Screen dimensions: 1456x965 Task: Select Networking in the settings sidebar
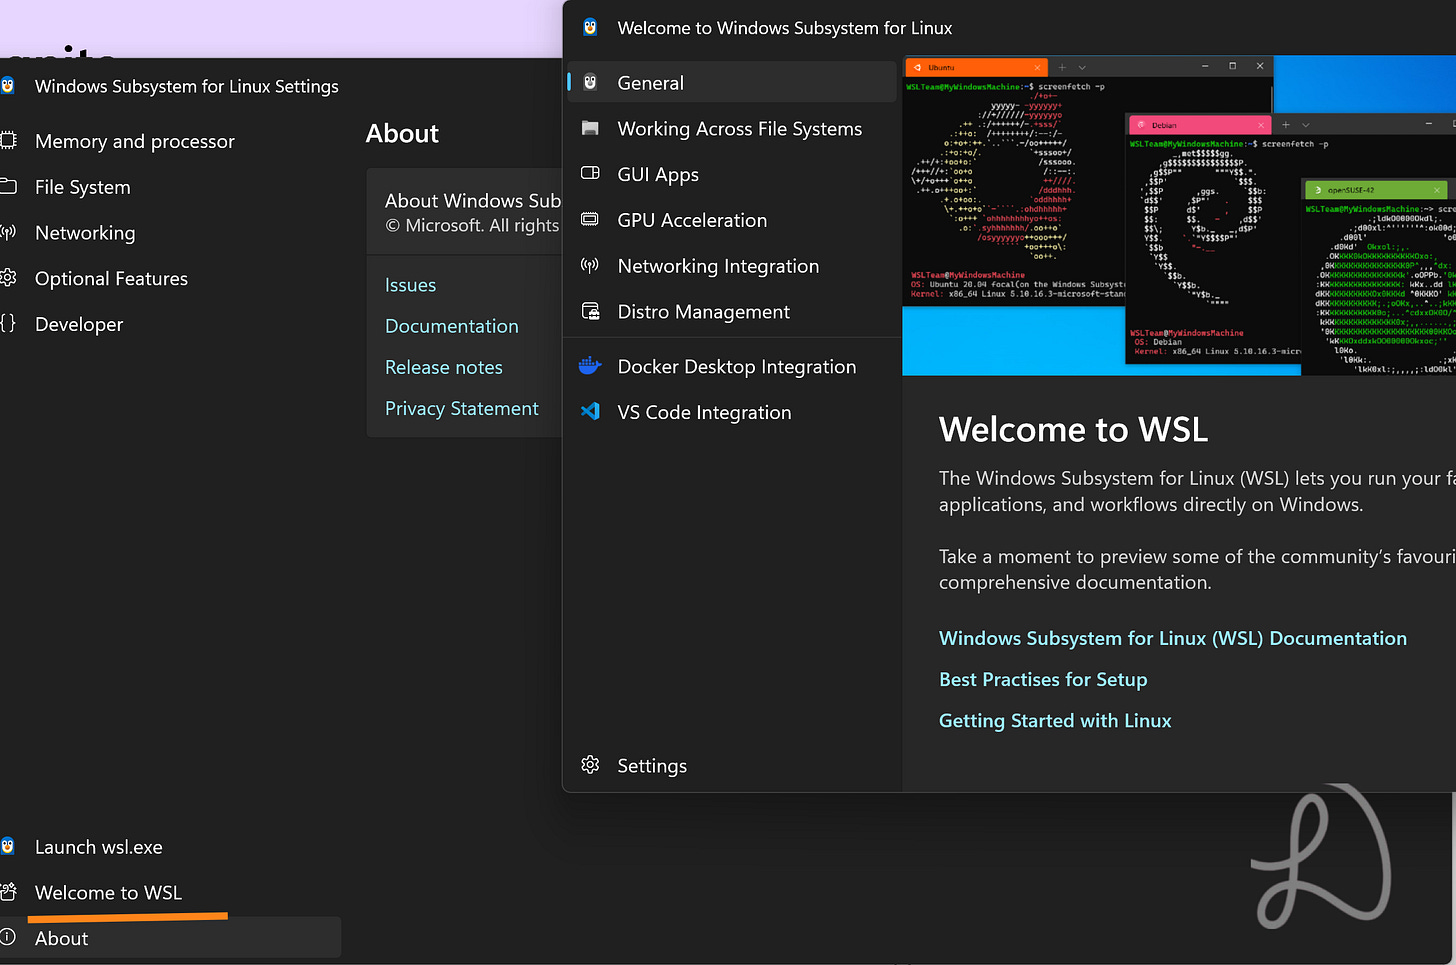point(85,233)
